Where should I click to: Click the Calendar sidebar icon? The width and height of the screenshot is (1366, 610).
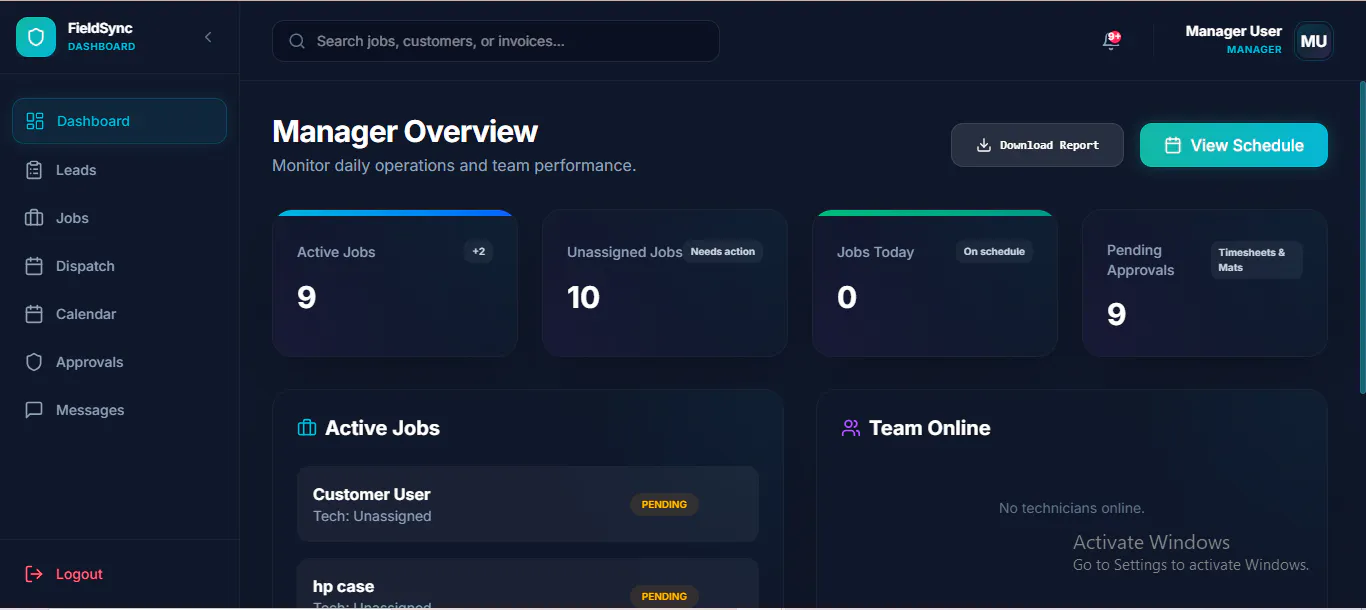pyautogui.click(x=34, y=314)
